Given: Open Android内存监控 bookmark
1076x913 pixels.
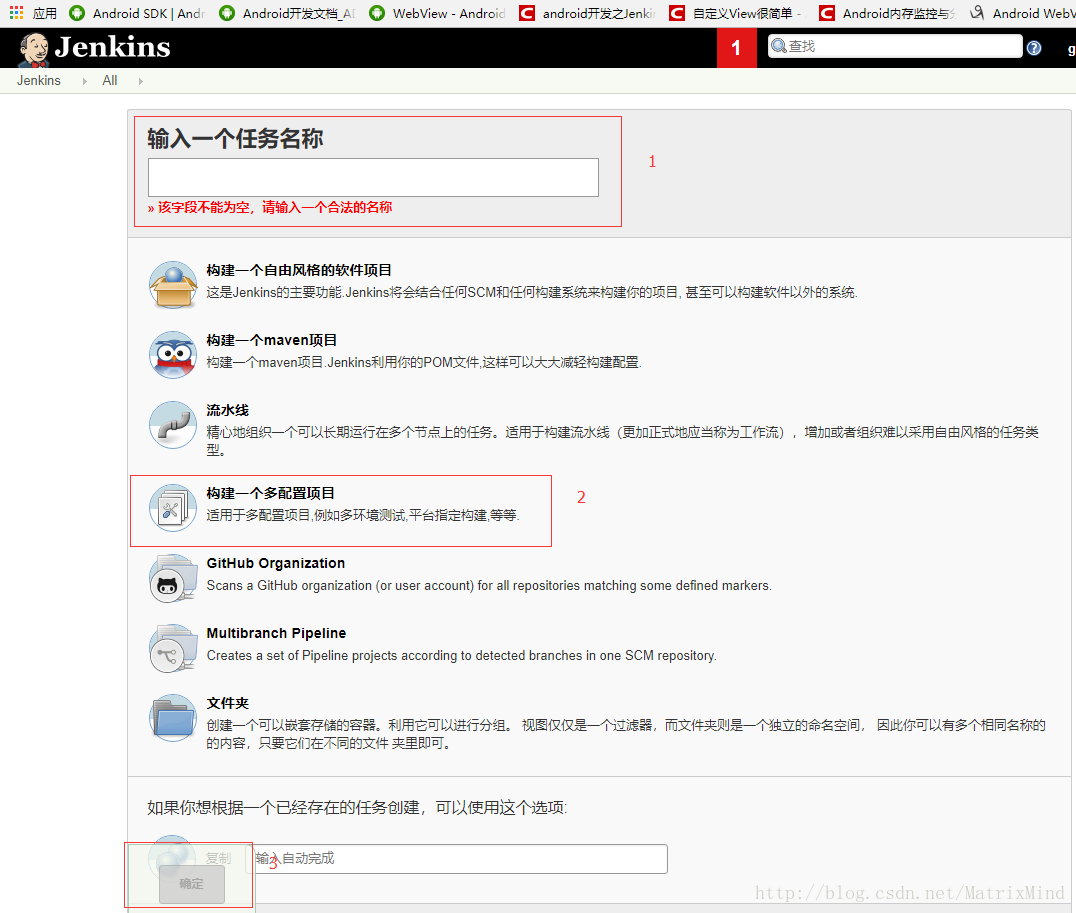Looking at the screenshot, I should (x=887, y=13).
